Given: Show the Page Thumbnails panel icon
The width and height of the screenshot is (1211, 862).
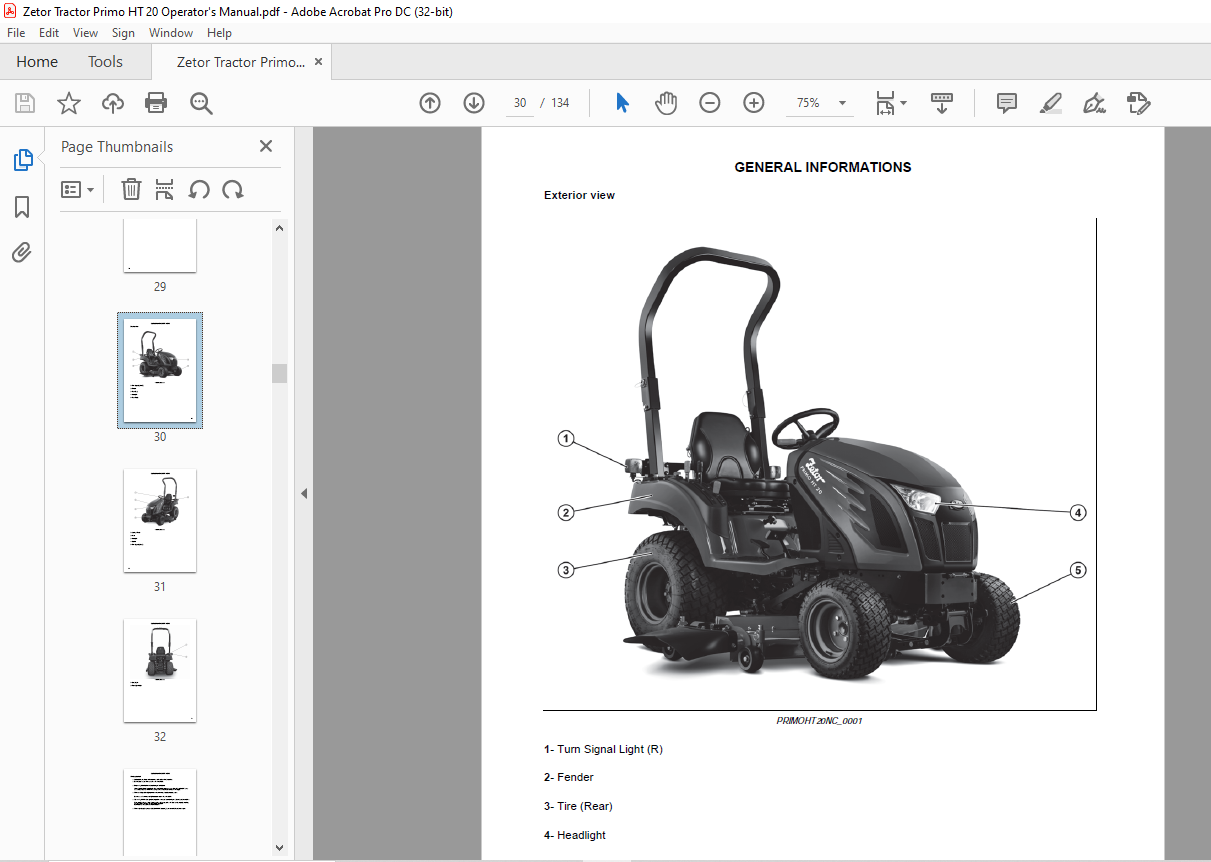Looking at the screenshot, I should tap(22, 159).
